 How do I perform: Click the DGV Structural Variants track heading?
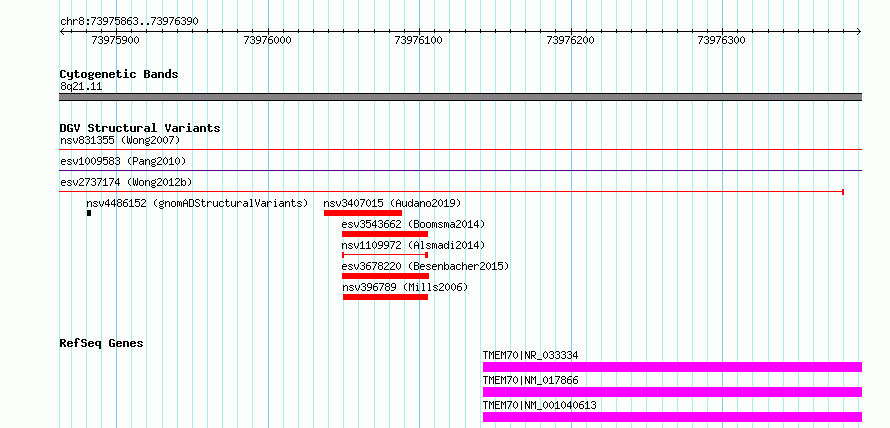pyautogui.click(x=140, y=128)
